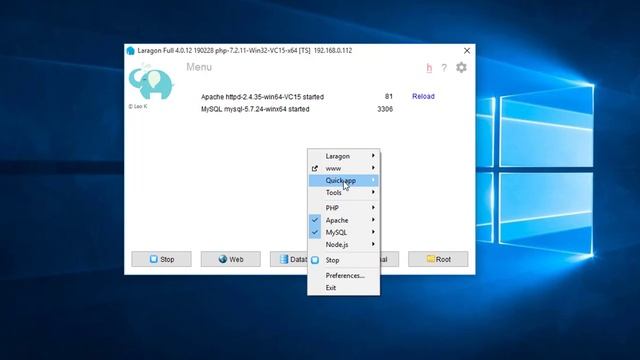The height and width of the screenshot is (360, 640).
Task: Expand the MySQL submenu arrow
Action: (x=373, y=232)
